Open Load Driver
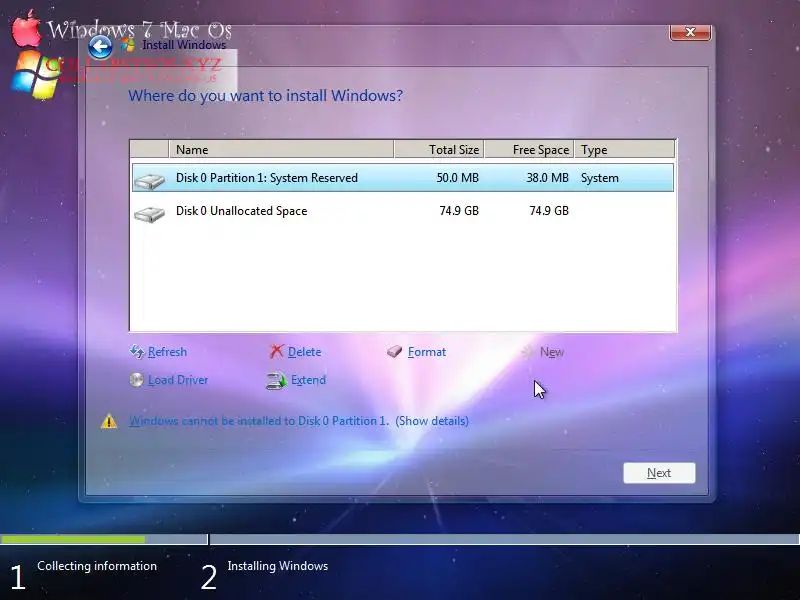This screenshot has height=600, width=800. [x=178, y=380]
